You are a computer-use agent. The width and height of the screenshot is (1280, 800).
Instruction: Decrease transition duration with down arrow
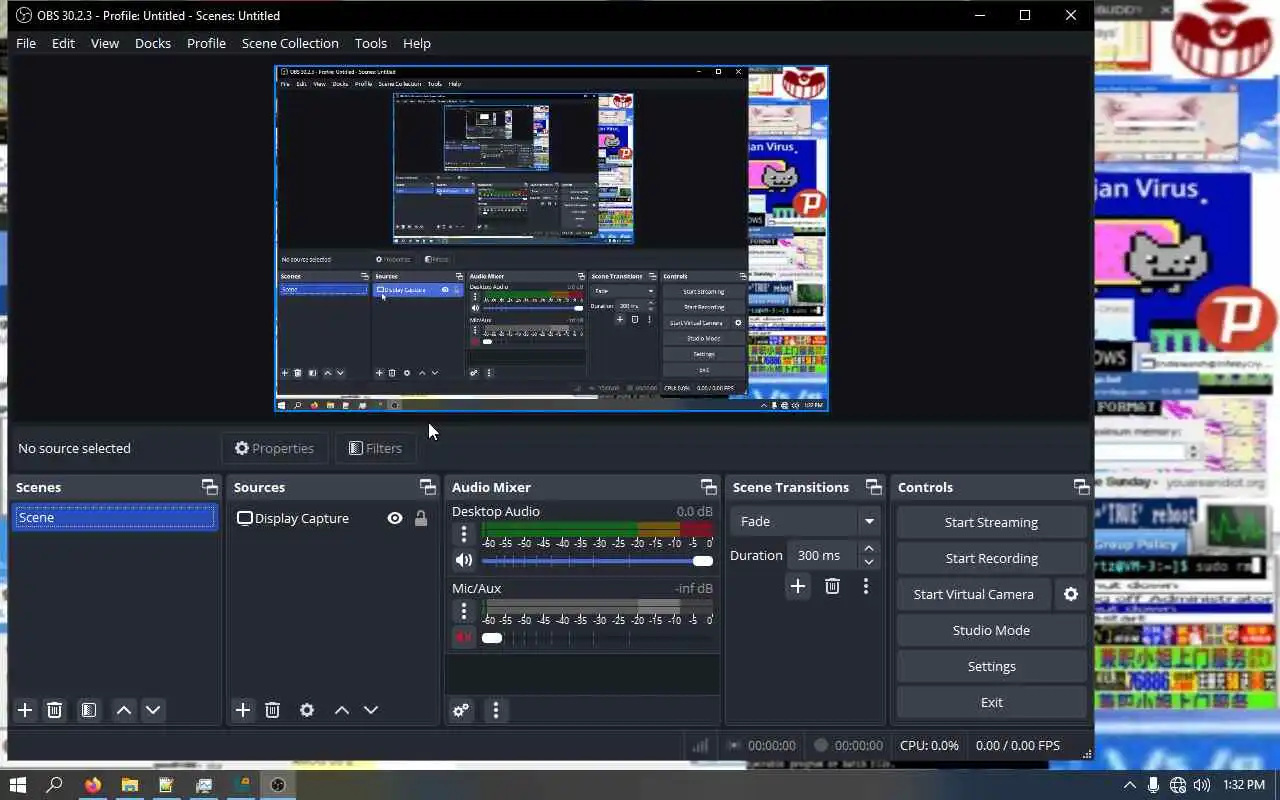869,562
